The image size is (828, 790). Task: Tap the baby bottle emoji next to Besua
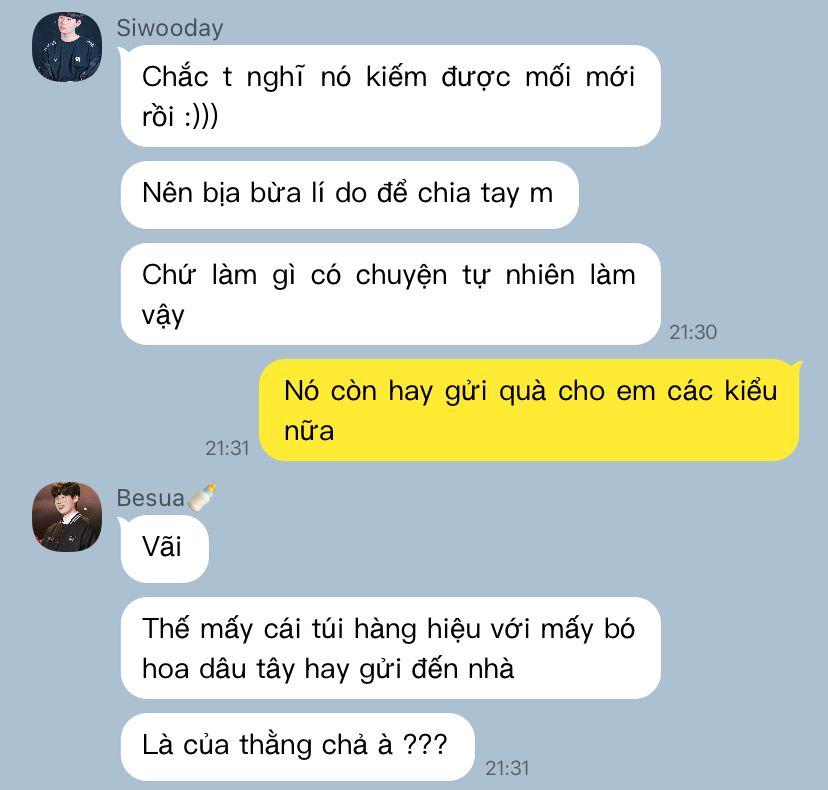coord(202,497)
